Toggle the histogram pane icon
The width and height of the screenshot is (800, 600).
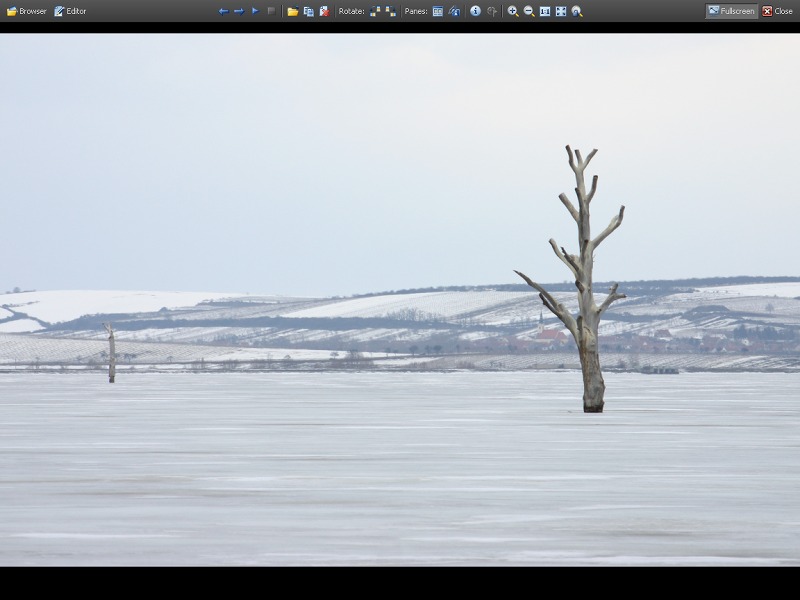[x=454, y=11]
